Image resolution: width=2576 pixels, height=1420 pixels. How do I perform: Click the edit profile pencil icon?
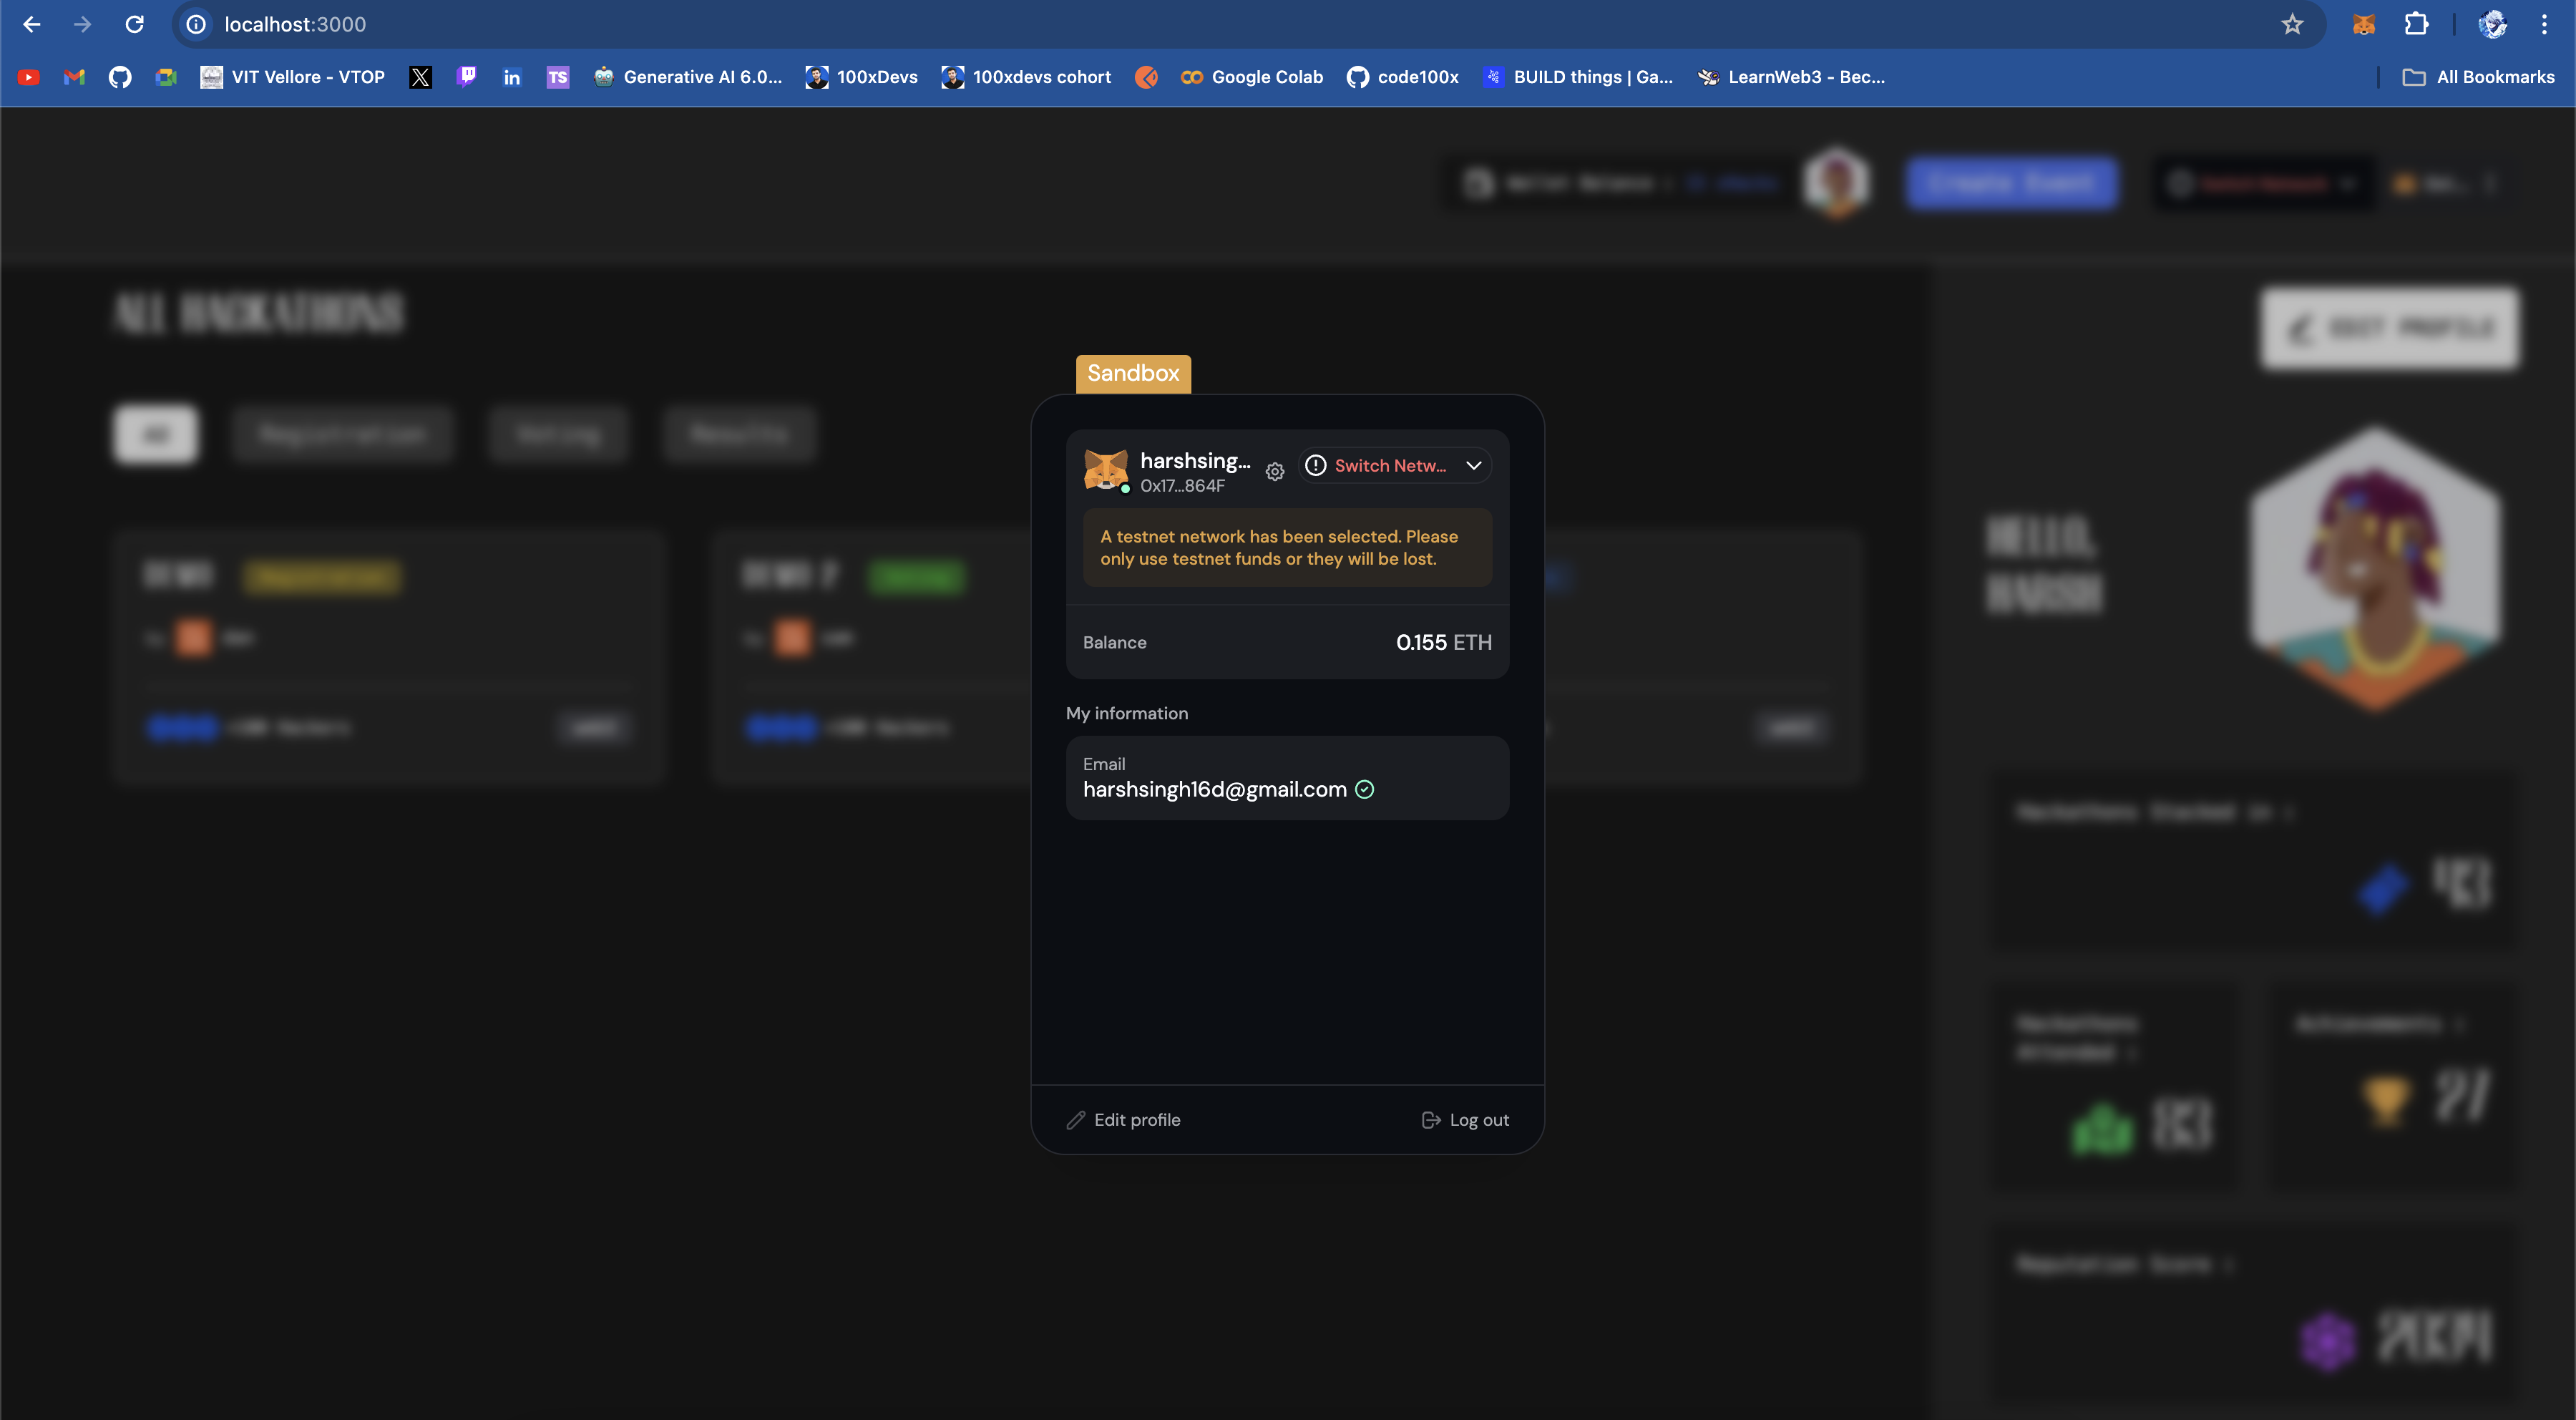(1075, 1119)
